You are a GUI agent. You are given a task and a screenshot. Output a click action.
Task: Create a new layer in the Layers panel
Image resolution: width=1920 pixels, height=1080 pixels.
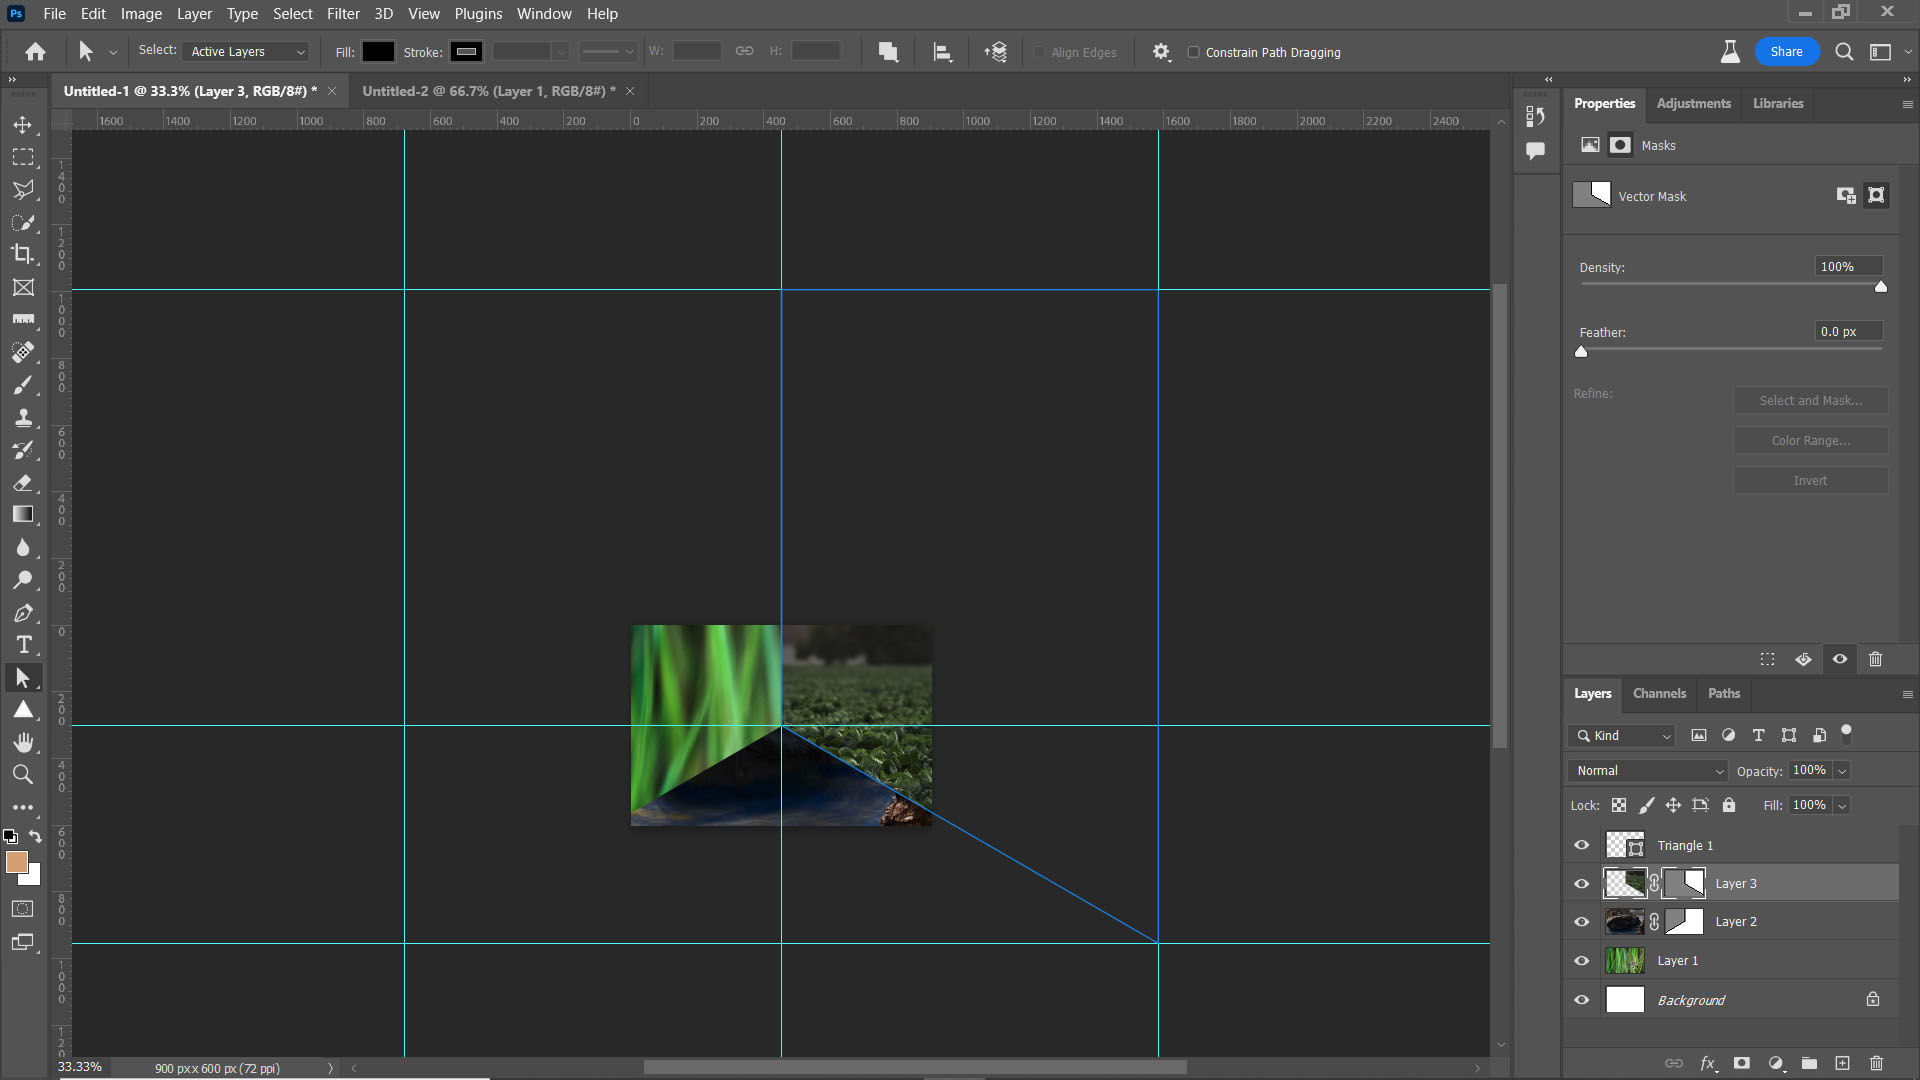(1841, 1063)
